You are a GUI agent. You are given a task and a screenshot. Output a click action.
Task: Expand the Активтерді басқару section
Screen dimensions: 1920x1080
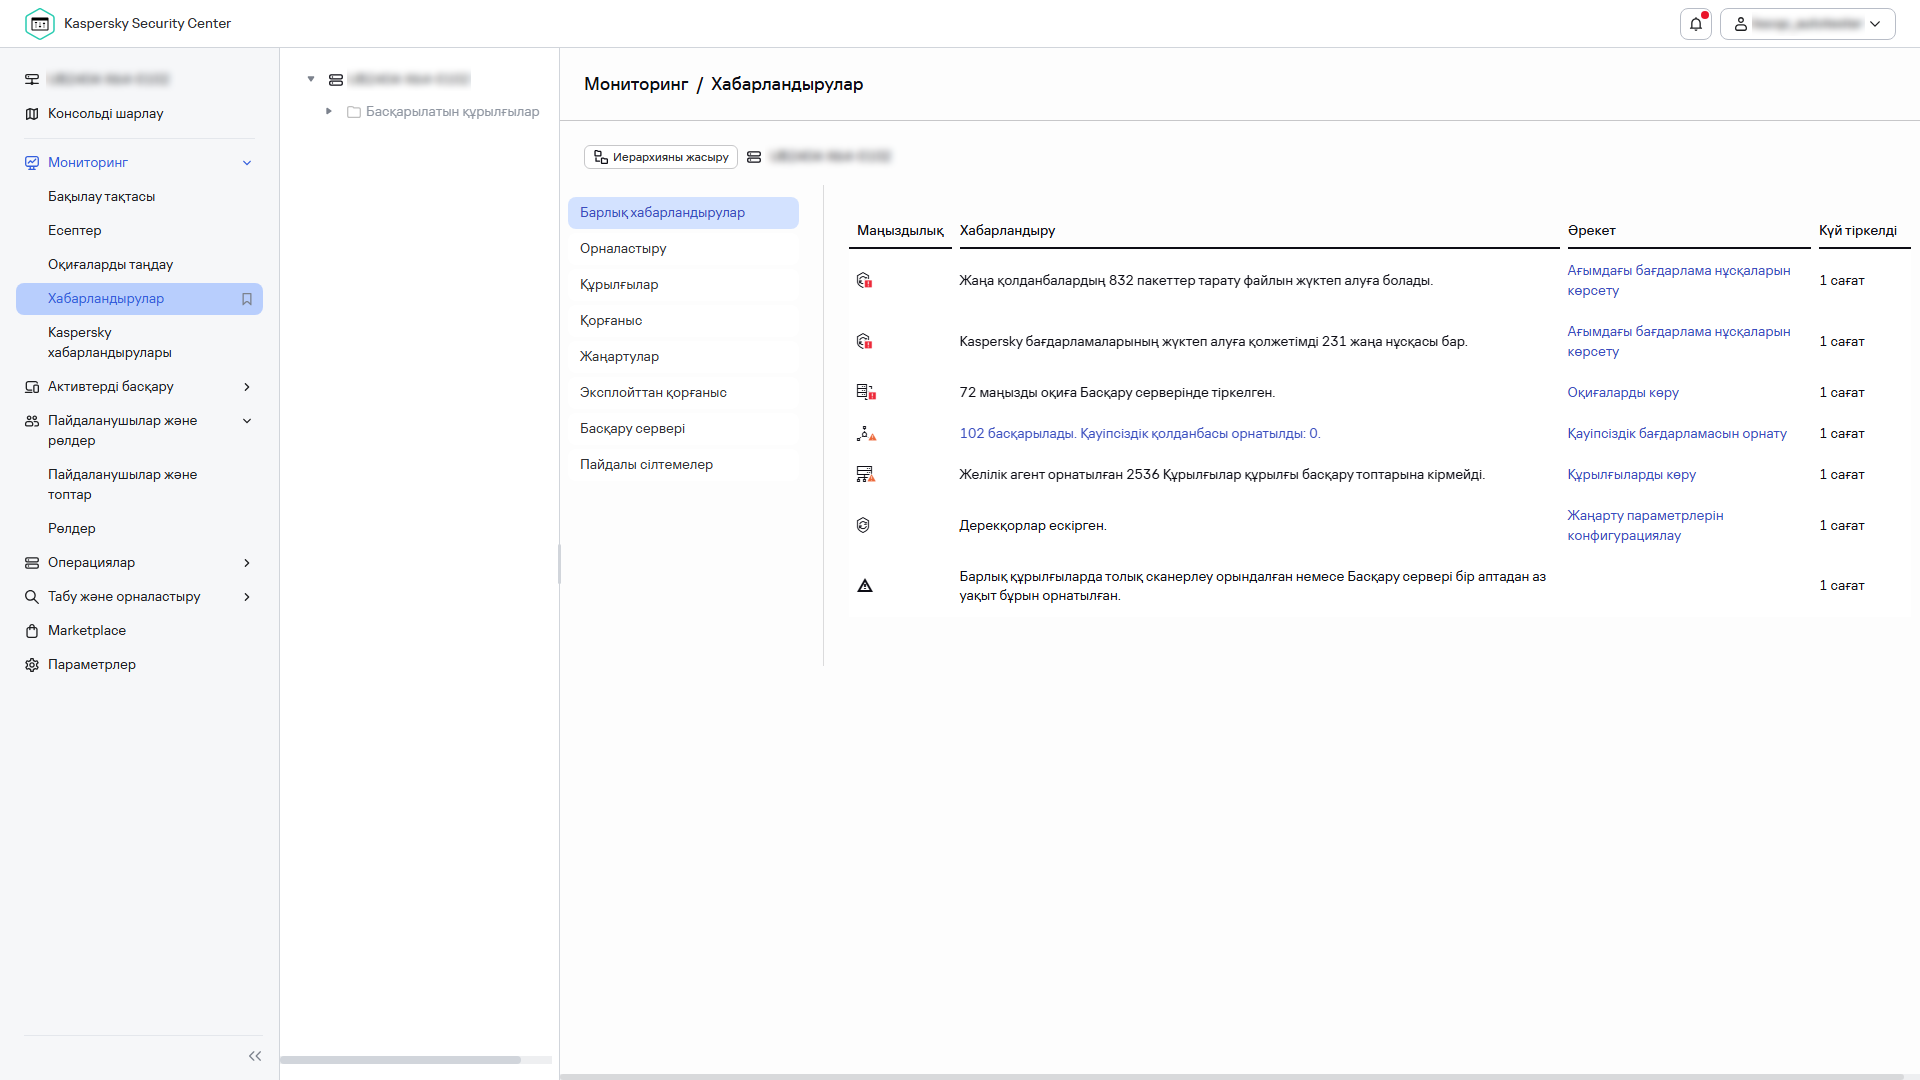click(247, 387)
